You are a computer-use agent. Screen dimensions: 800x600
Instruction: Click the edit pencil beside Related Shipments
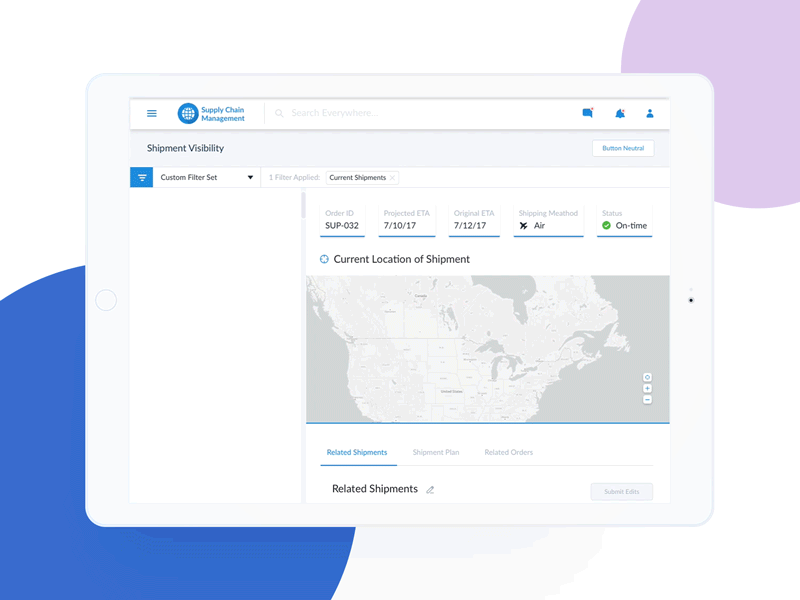click(431, 489)
